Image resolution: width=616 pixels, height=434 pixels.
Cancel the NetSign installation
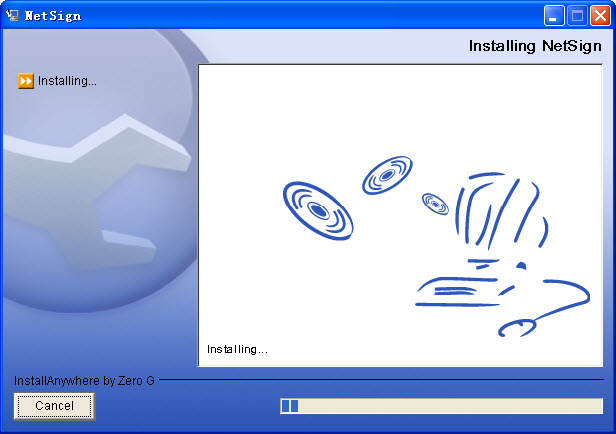54,406
